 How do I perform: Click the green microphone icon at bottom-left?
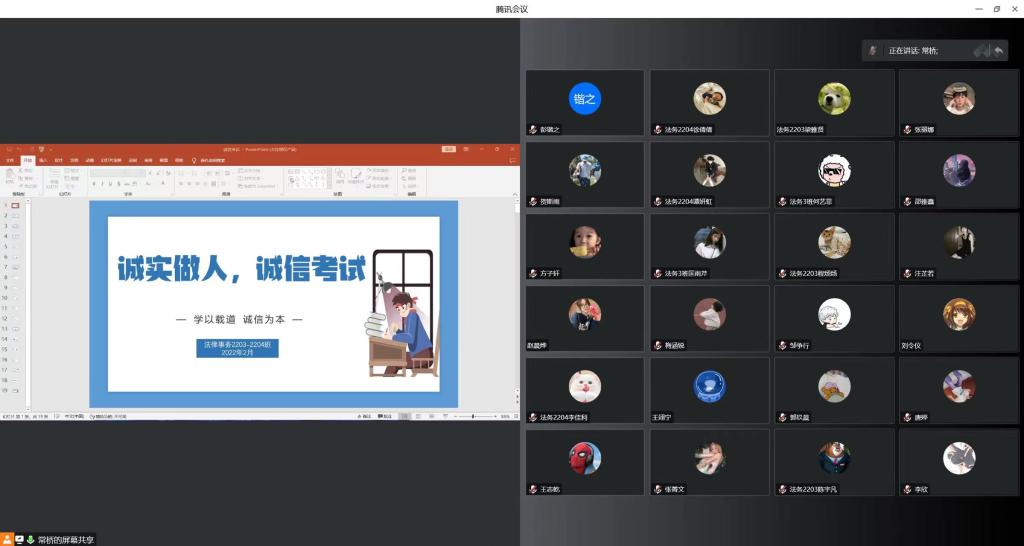30,539
